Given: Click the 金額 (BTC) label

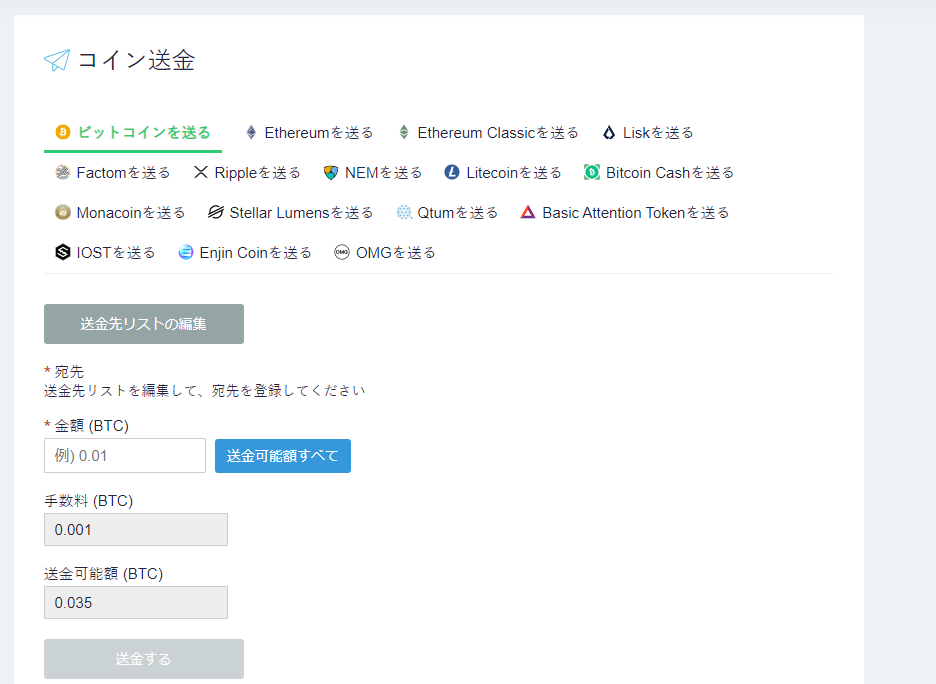Looking at the screenshot, I should (x=91, y=426).
